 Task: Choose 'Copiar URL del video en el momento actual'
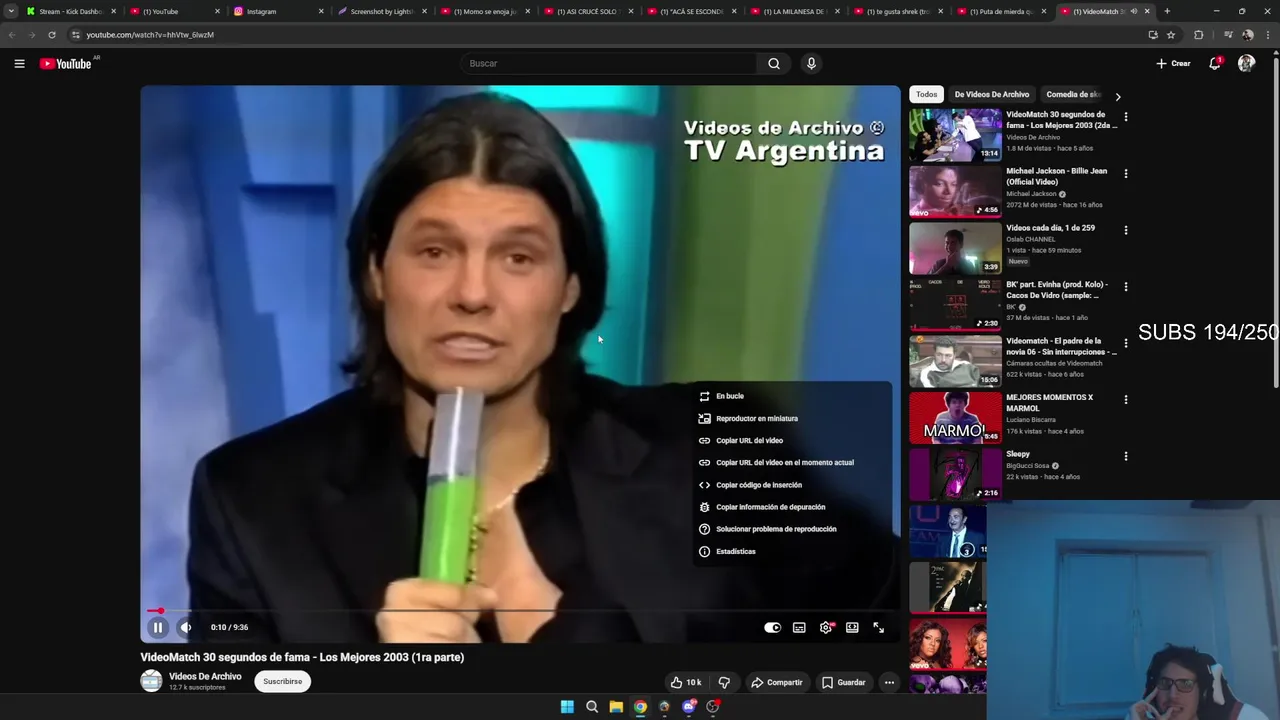click(x=792, y=462)
